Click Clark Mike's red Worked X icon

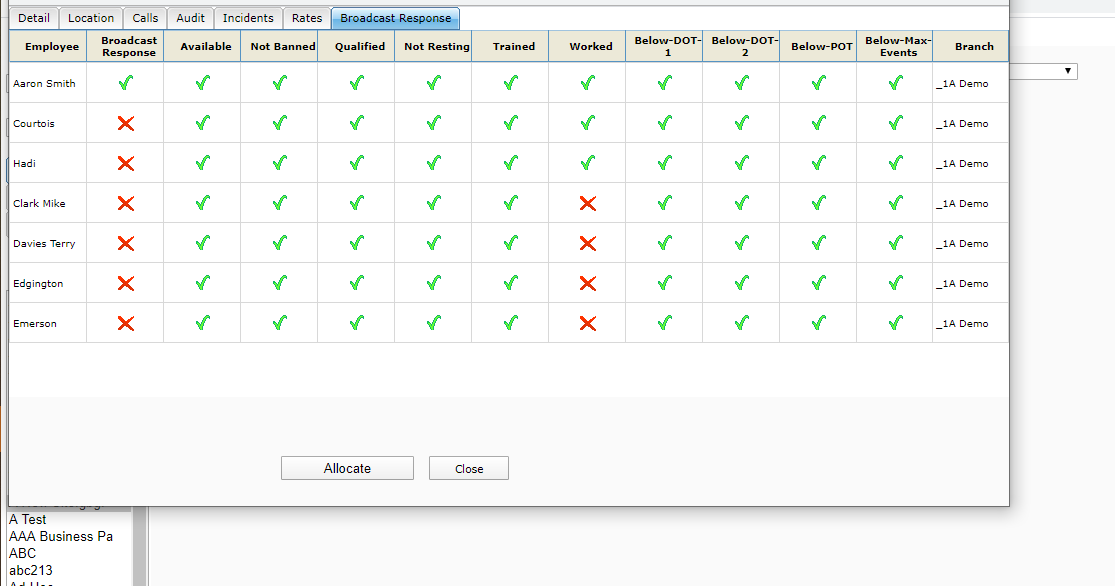(x=588, y=203)
